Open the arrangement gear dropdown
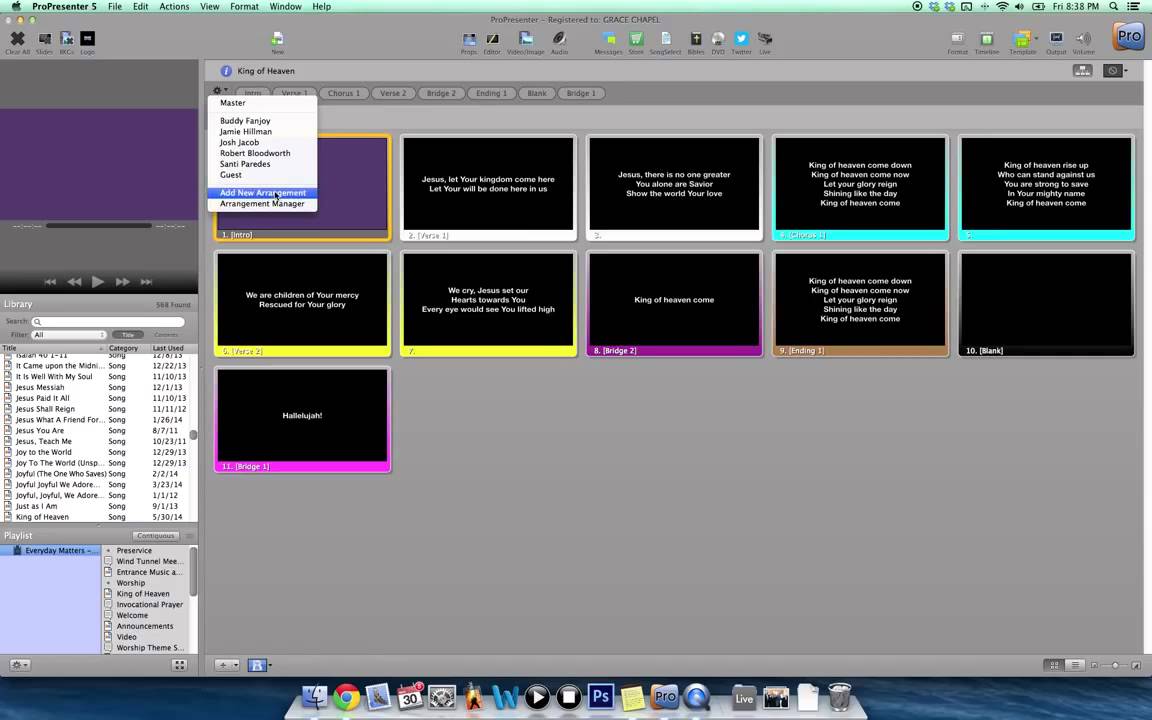This screenshot has height=720, width=1152. pos(219,91)
